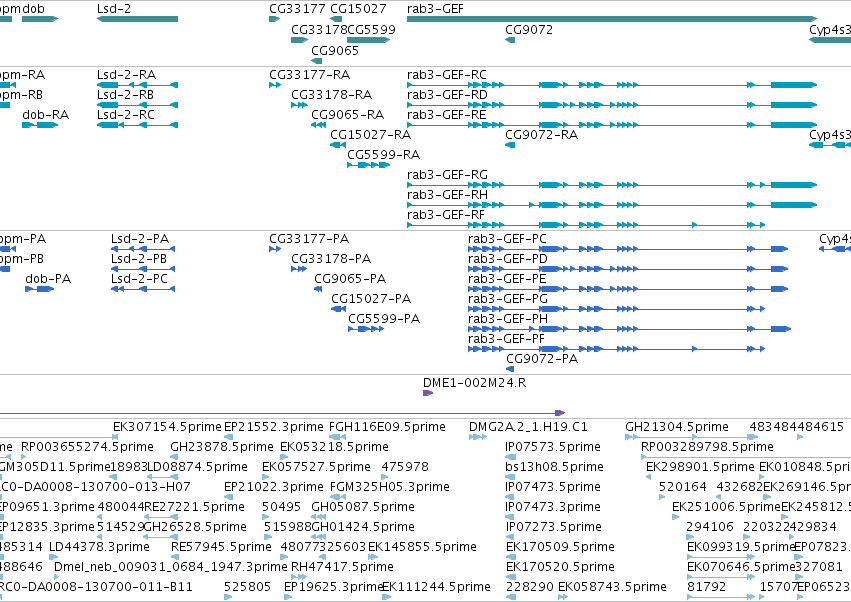Click the RP003289798.5prime EST label
Screen dimensions: 851x602
tap(707, 447)
